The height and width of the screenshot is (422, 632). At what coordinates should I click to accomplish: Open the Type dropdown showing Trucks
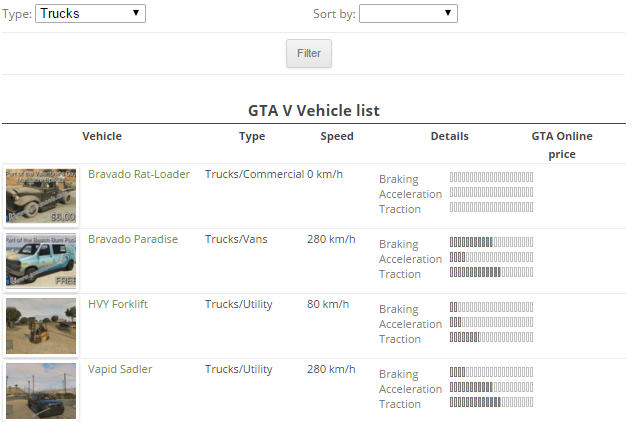[90, 13]
